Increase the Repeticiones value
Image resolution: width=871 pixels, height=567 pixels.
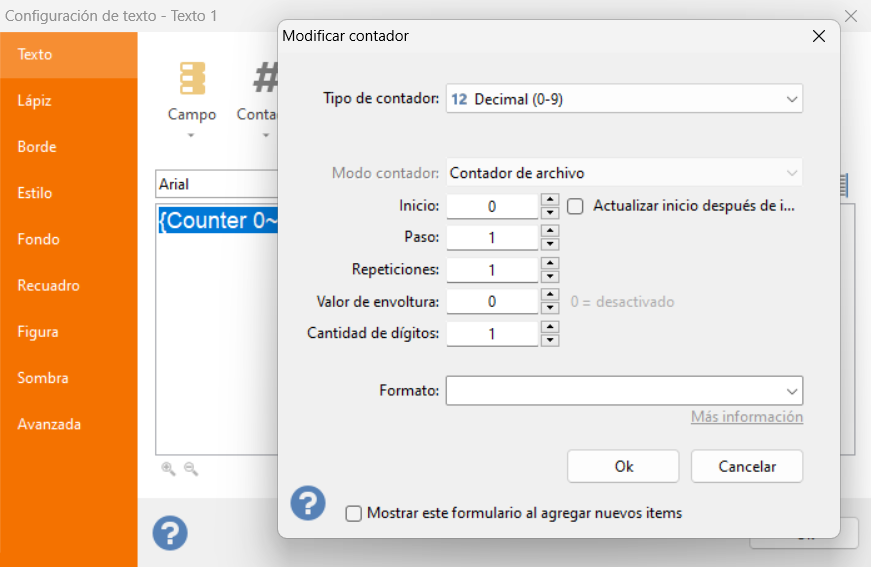tap(550, 263)
